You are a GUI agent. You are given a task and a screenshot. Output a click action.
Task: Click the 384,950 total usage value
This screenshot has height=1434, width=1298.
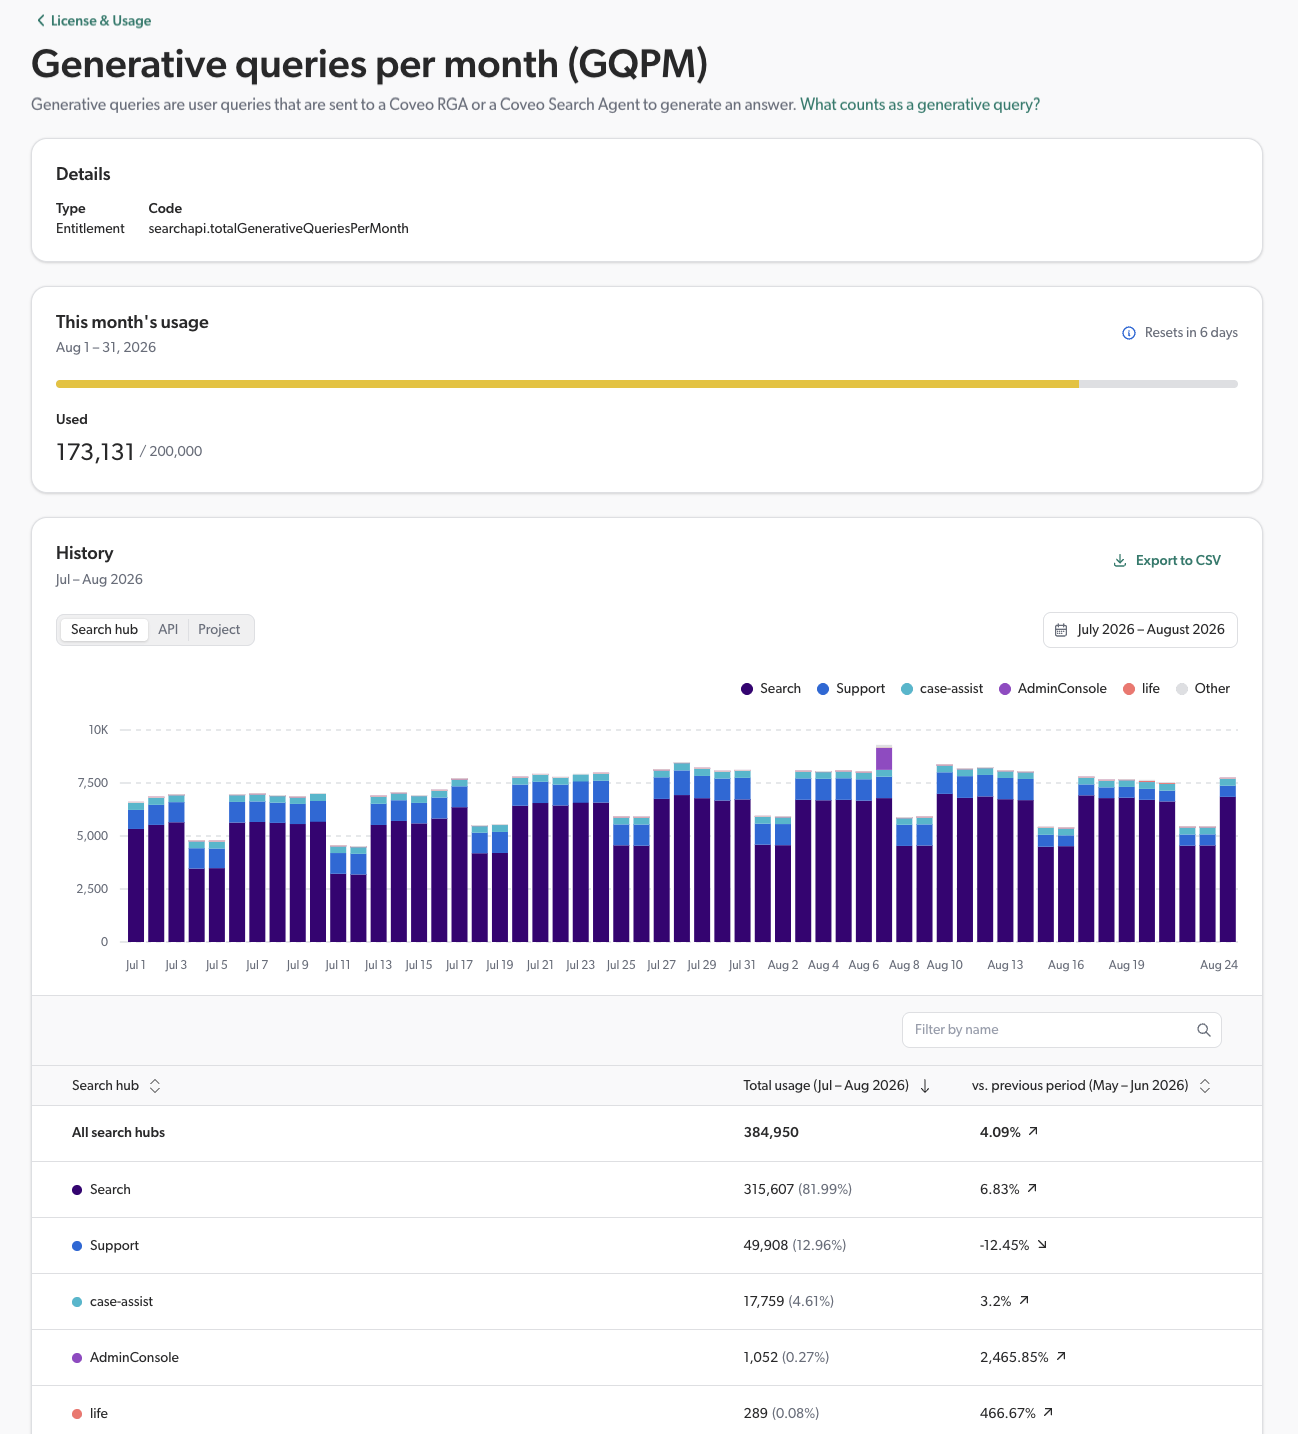point(771,1133)
